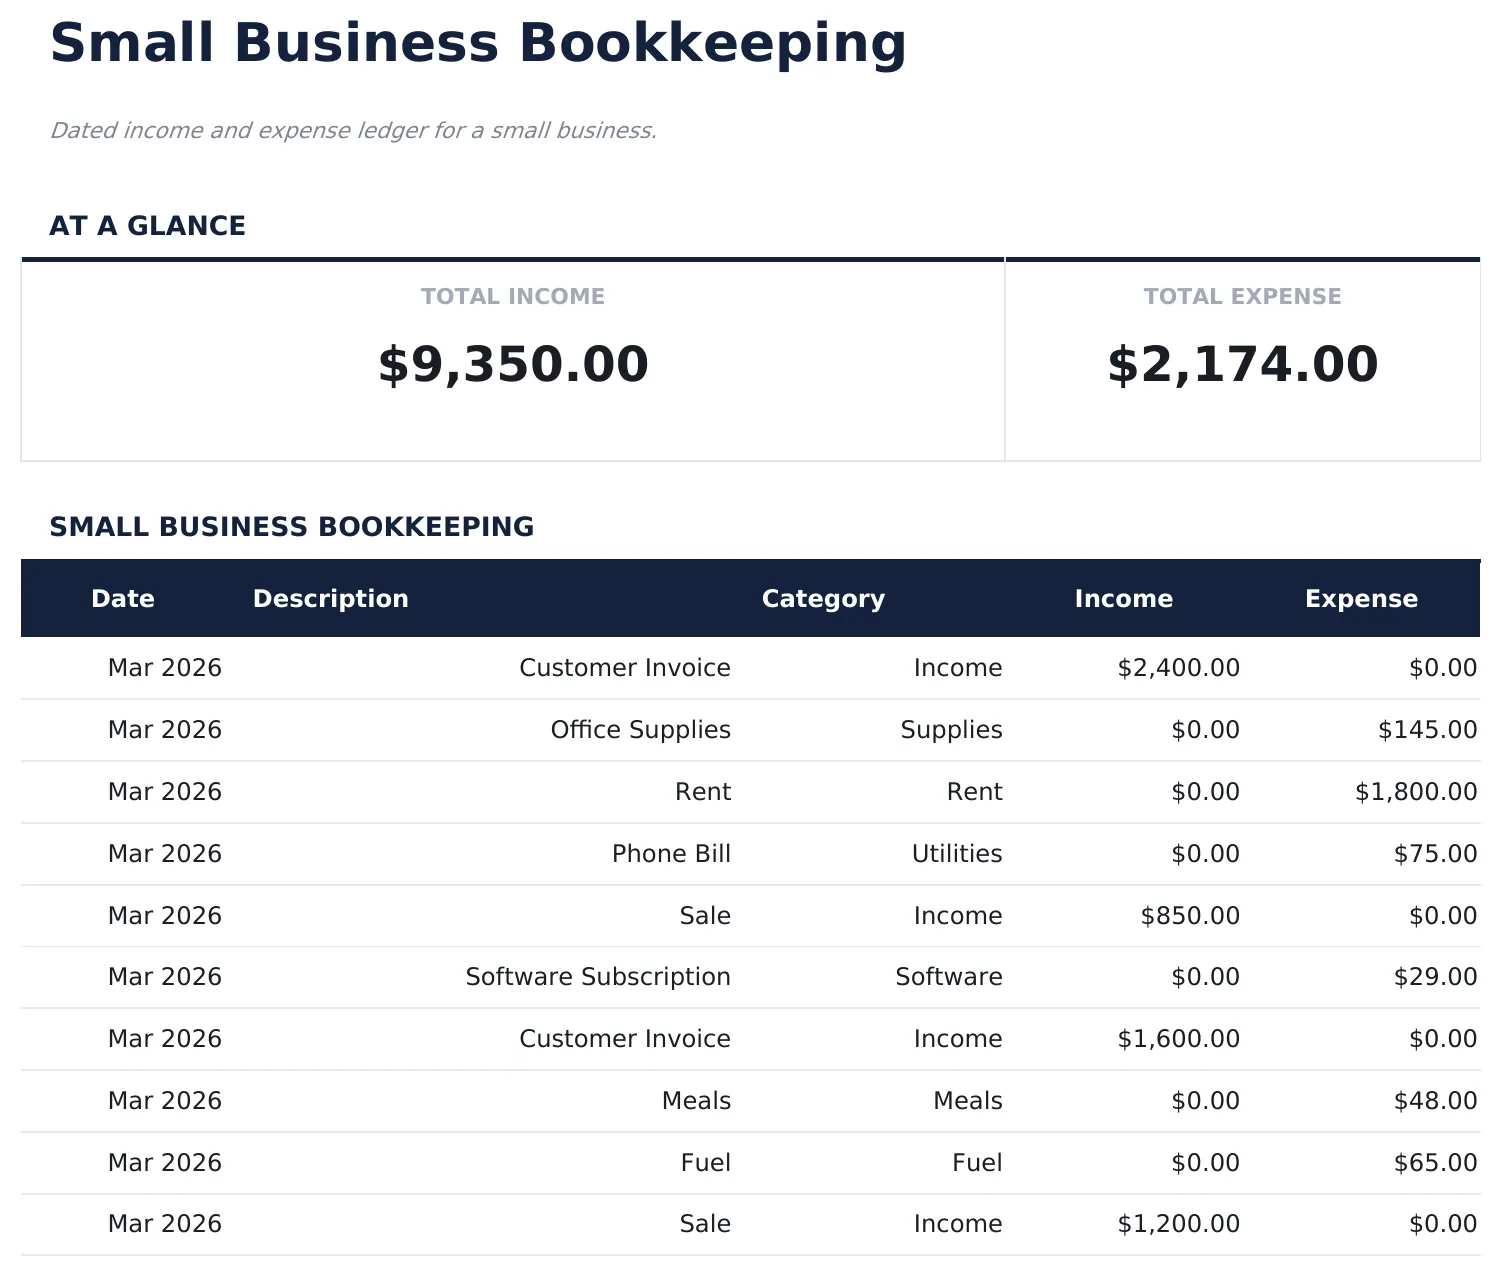Select the Software Subscription row
This screenshot has height=1276, width=1501.
[597, 977]
